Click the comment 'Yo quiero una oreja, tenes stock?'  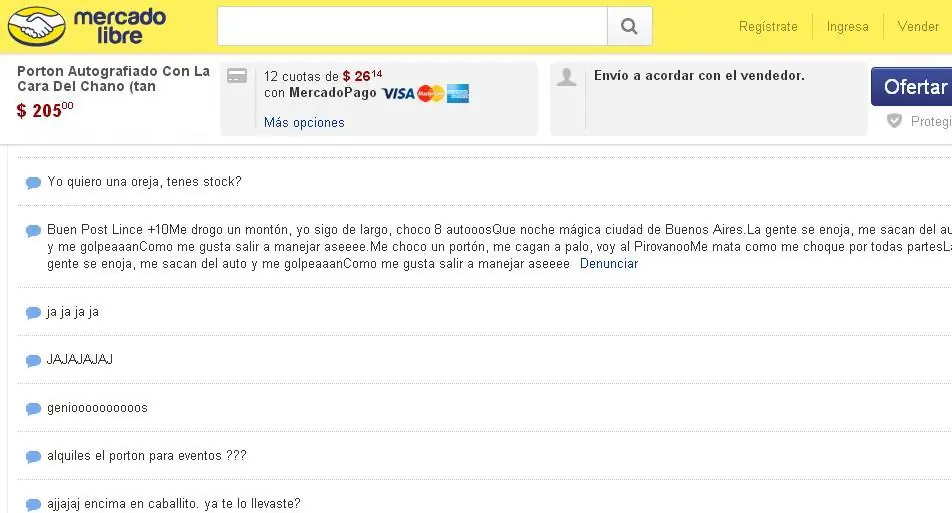pos(144,182)
